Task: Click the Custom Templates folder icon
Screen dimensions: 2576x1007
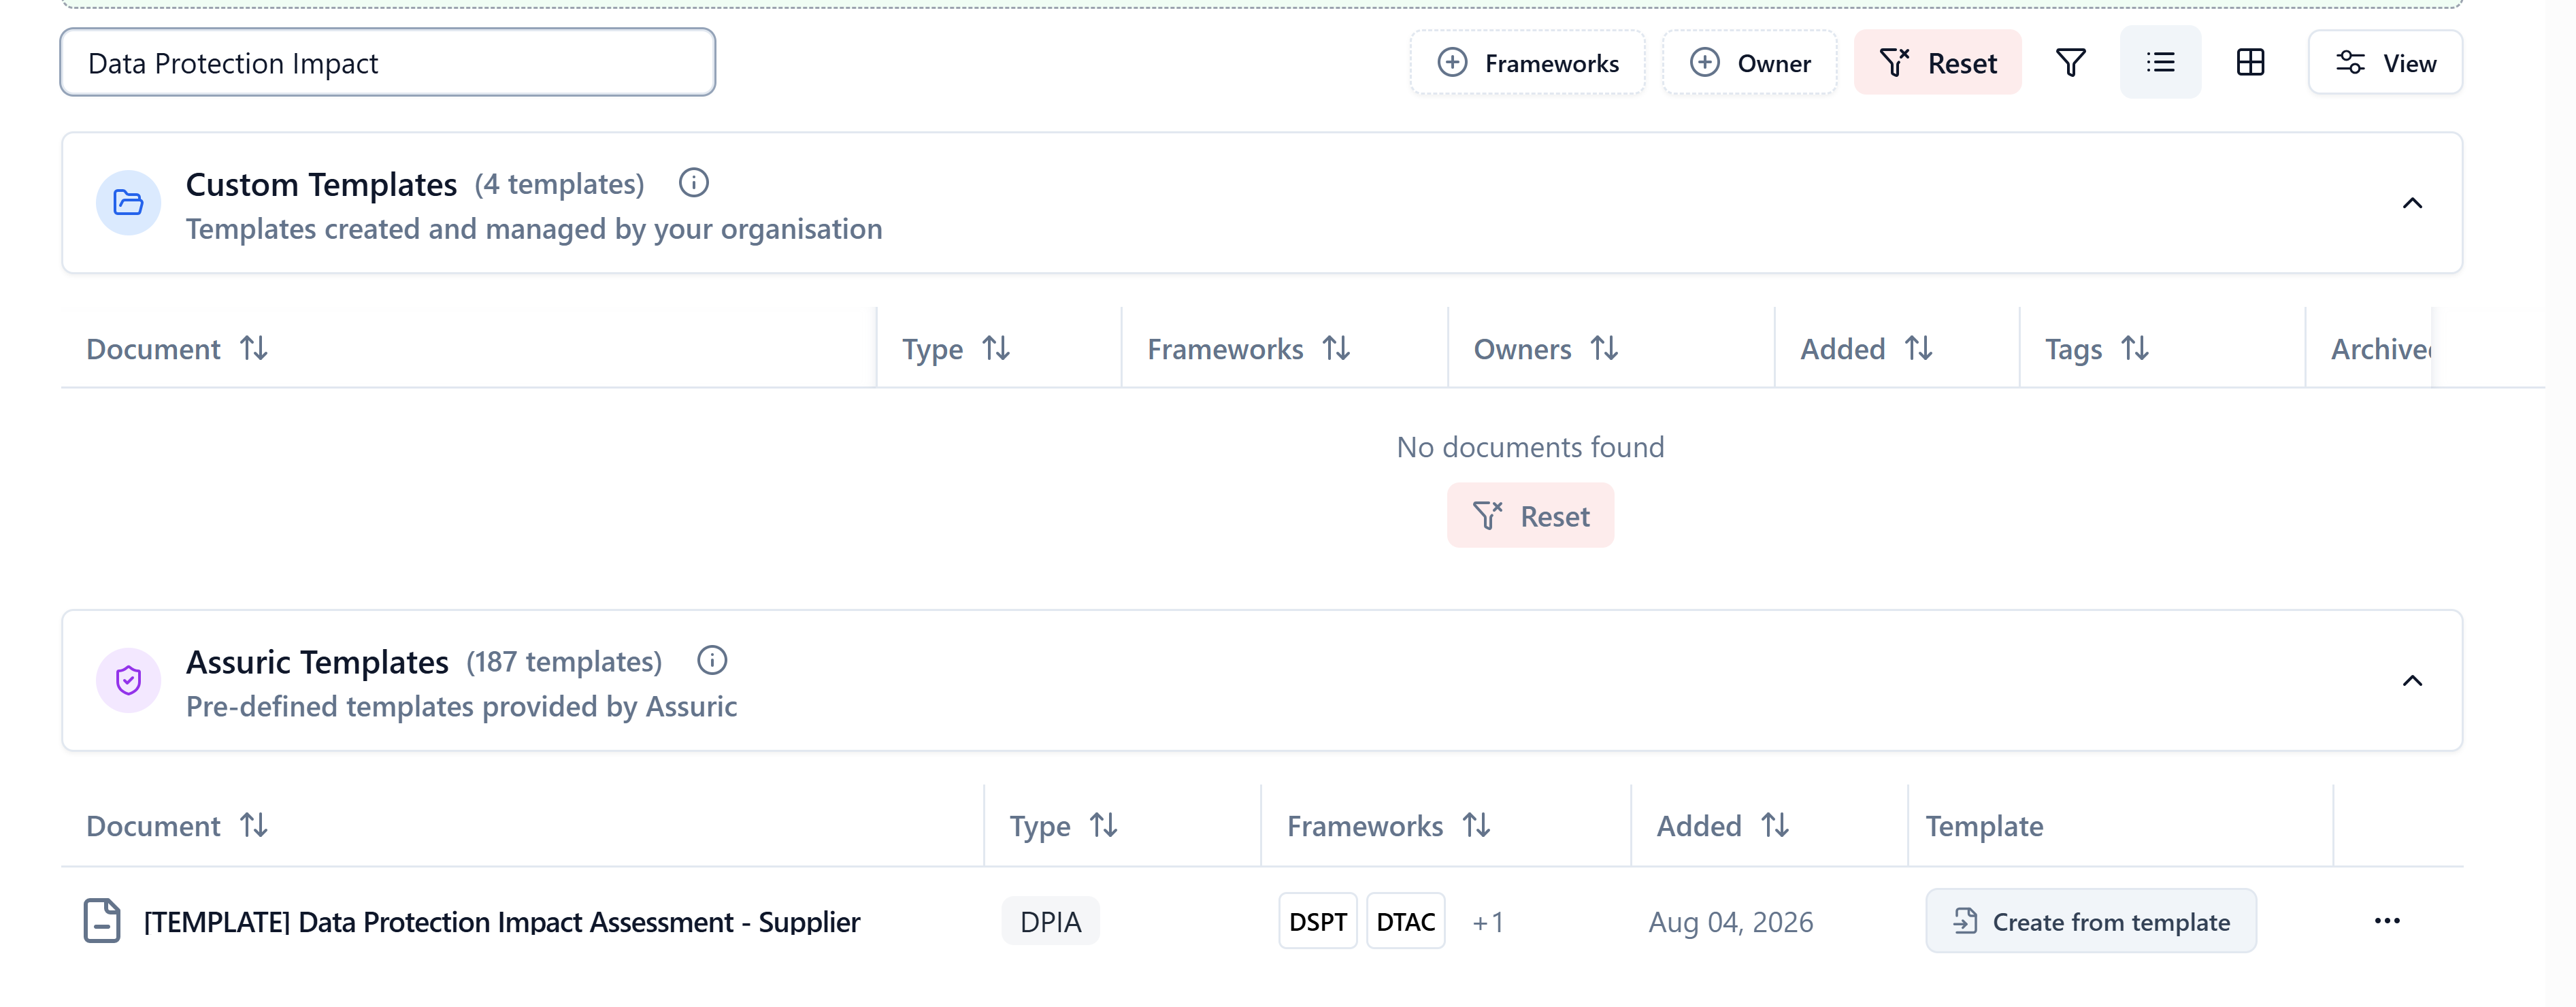Action: tap(128, 203)
